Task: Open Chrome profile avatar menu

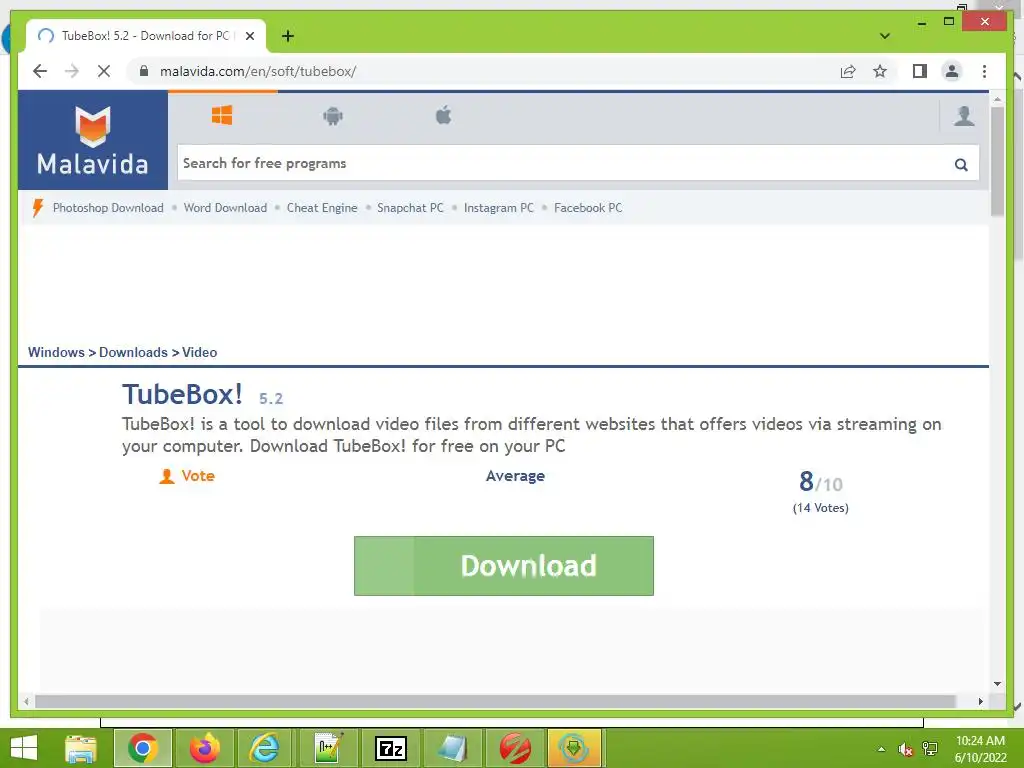Action: click(952, 71)
